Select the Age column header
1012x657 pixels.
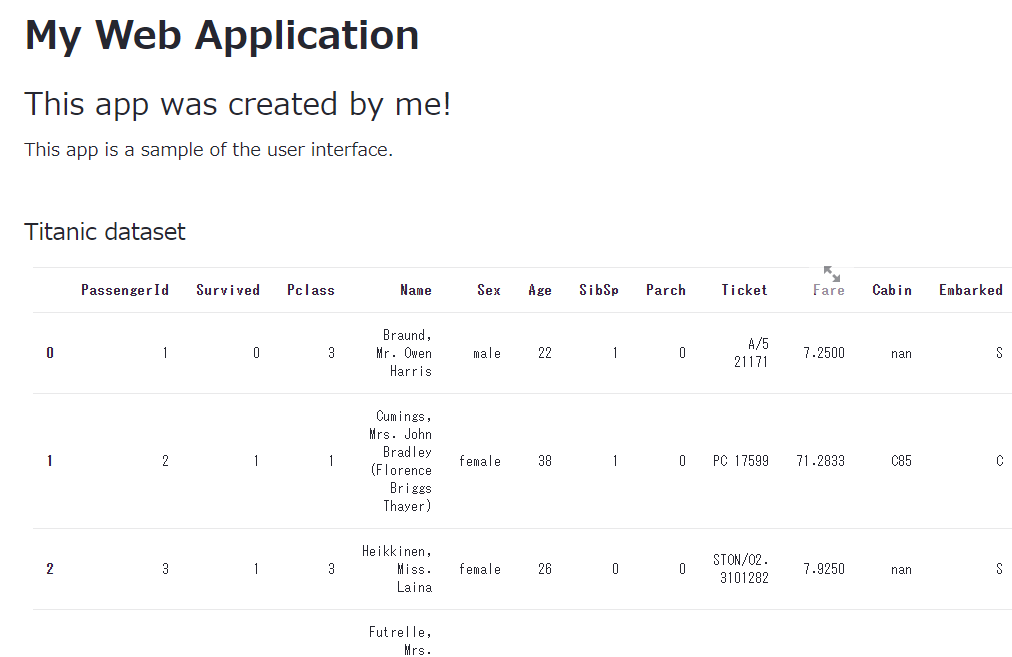pyautogui.click(x=540, y=290)
